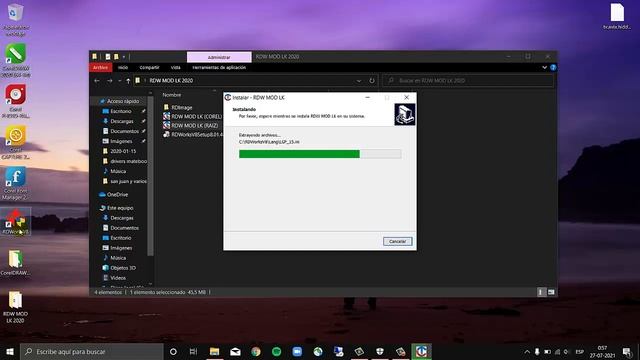Open the RDWorksV8 desktop shortcut
640x360 pixels.
(x=16, y=222)
